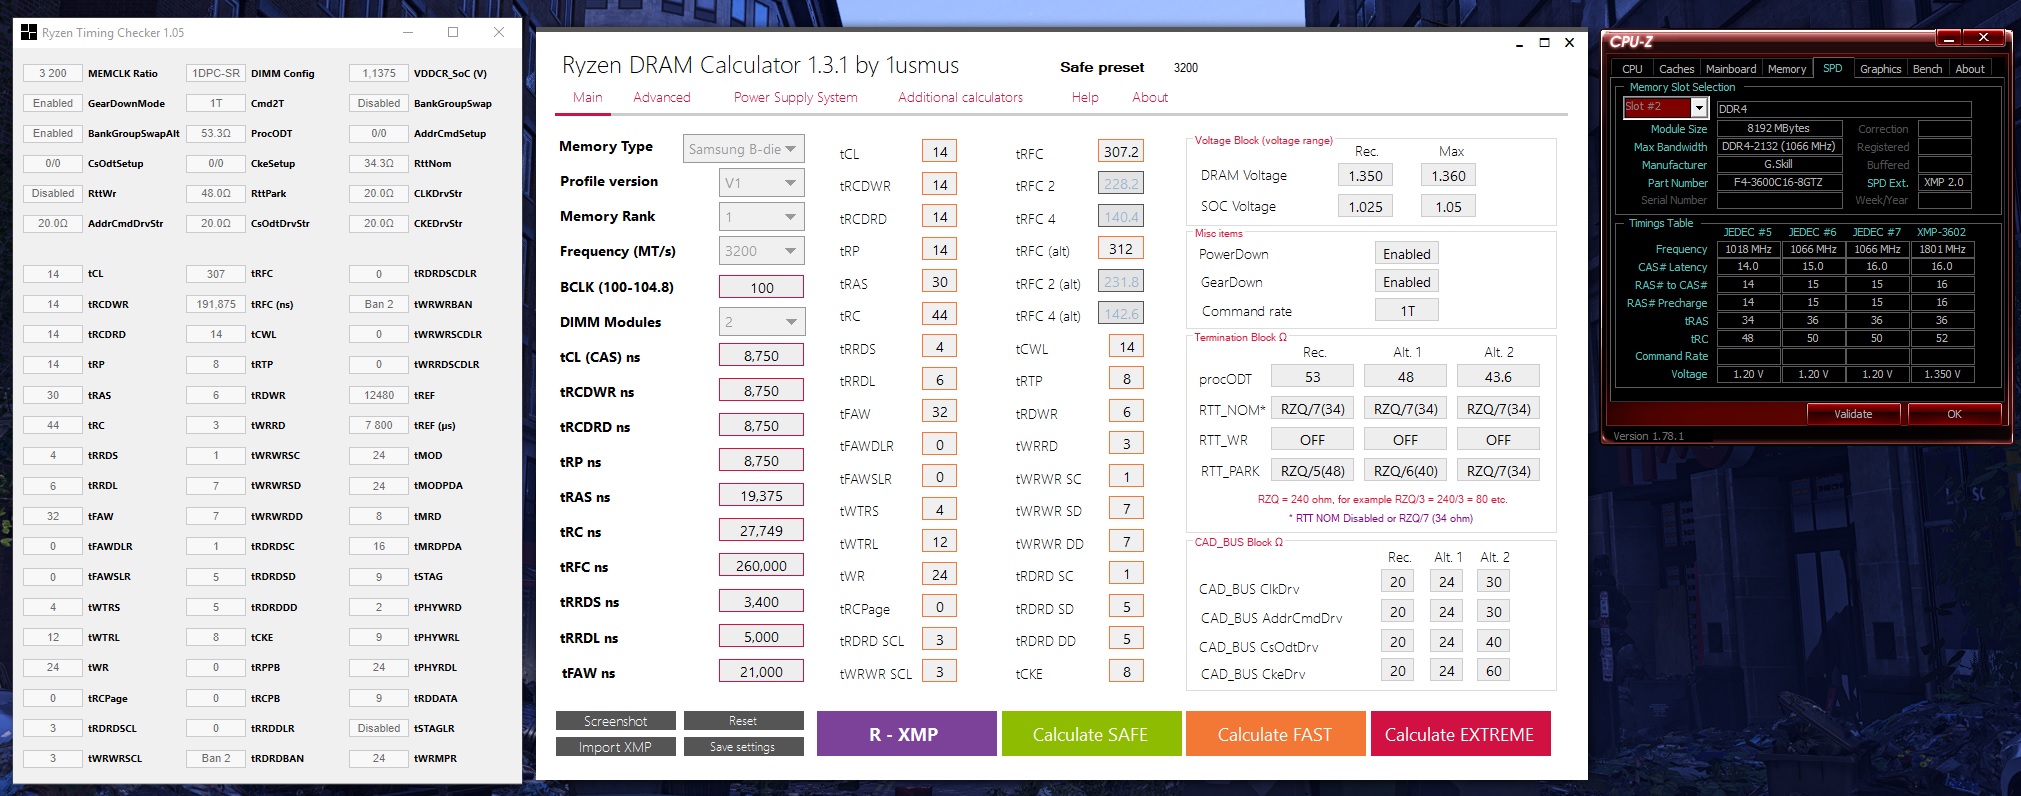This screenshot has width=2021, height=796.
Task: Click the VDDCR_SoC (V) value 1,1375
Action: (379, 73)
